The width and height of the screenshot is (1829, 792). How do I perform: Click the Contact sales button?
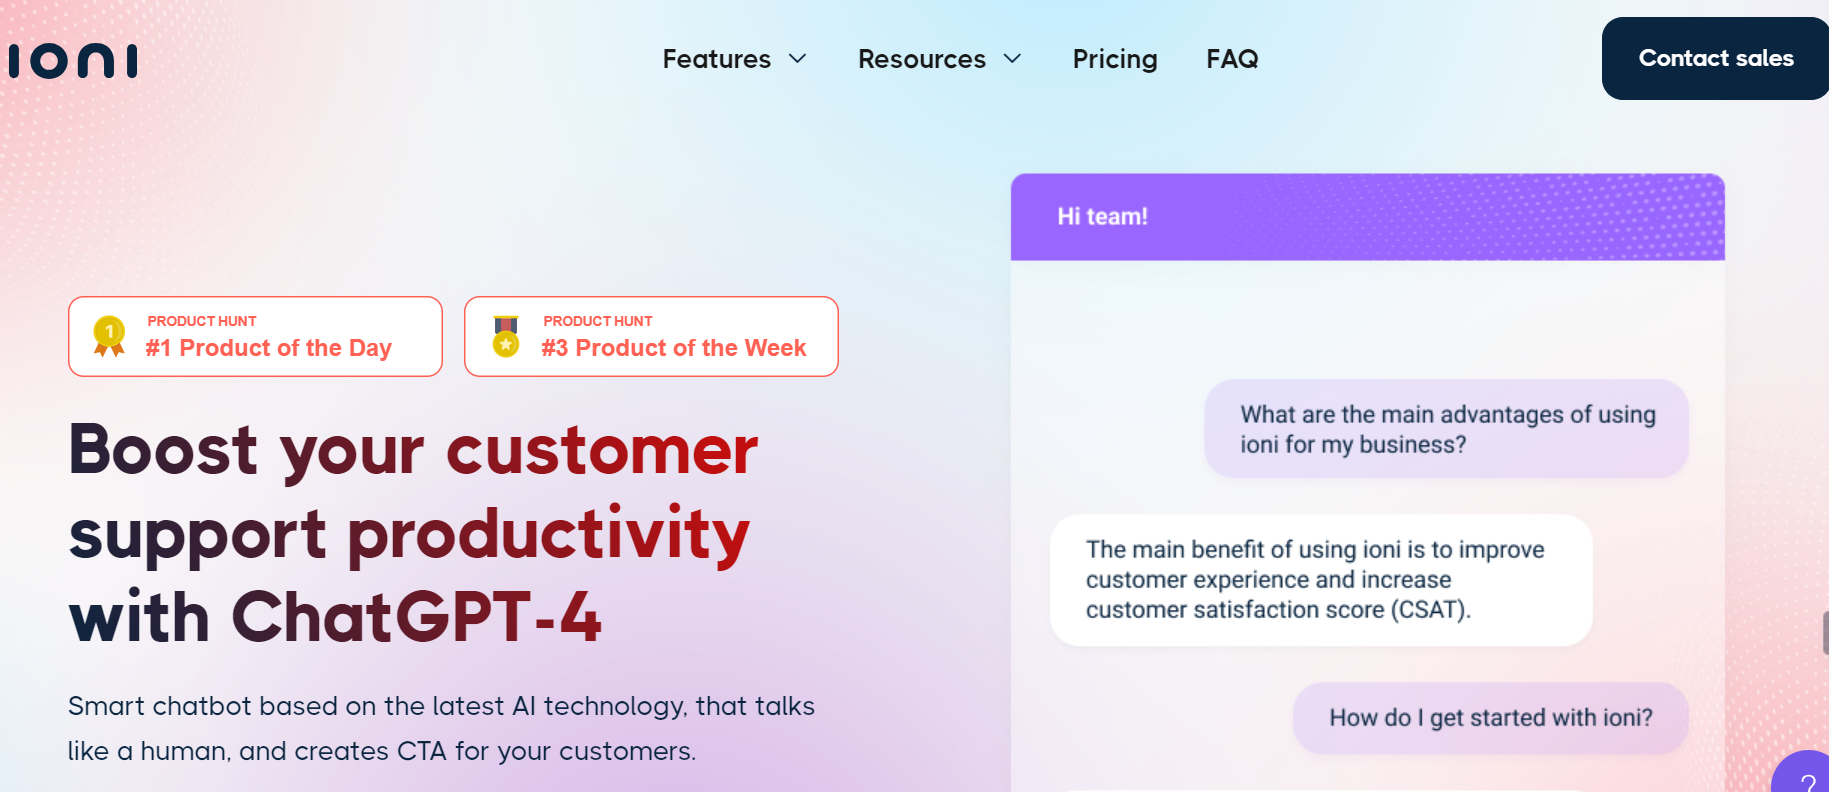[x=1714, y=58]
